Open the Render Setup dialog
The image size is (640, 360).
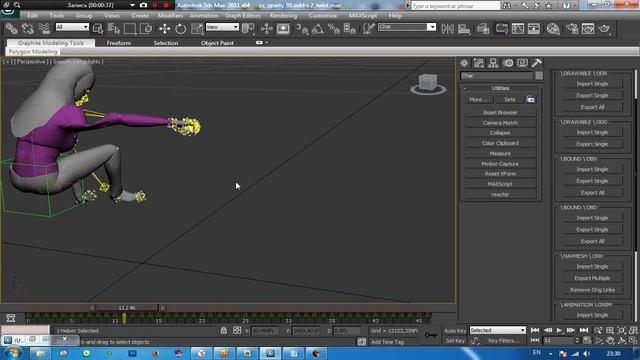(x=572, y=29)
